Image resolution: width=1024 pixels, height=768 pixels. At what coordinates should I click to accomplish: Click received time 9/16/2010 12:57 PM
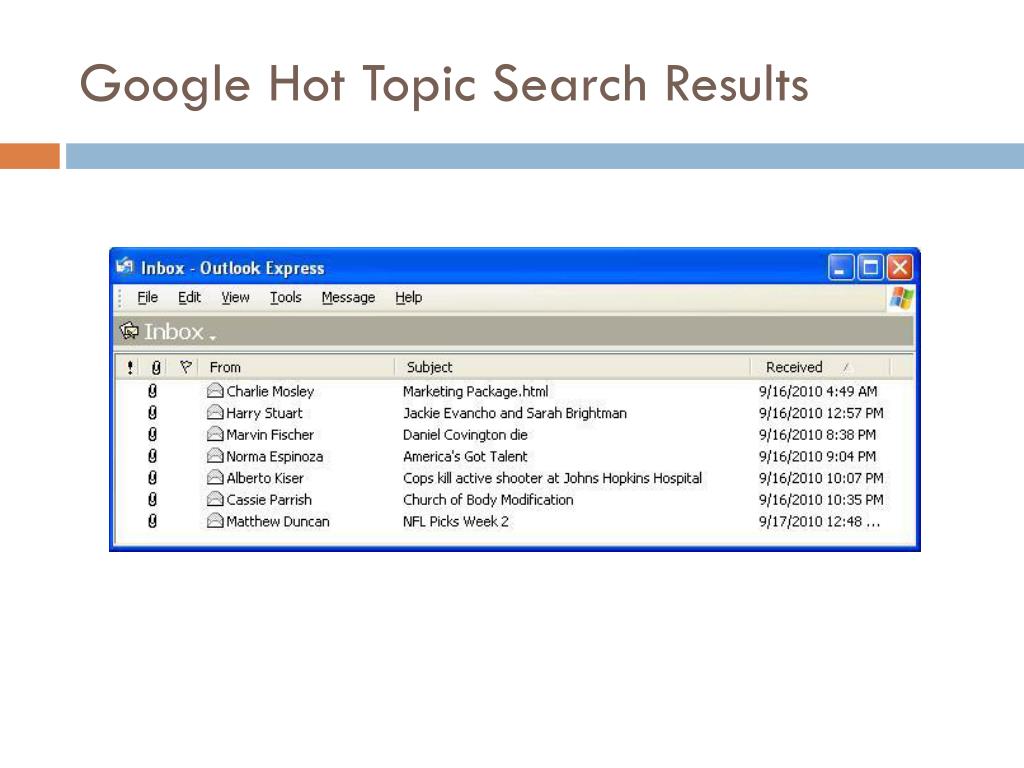(x=821, y=413)
